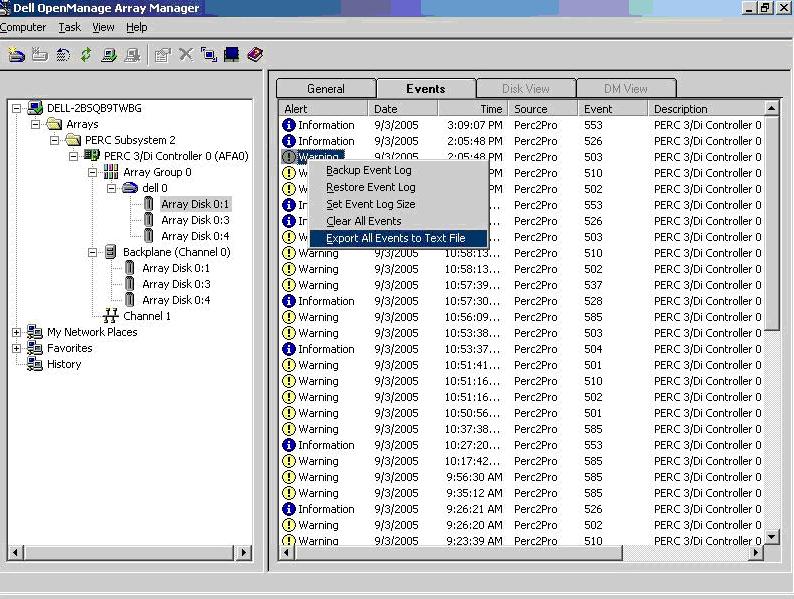The image size is (794, 599).
Task: Sort by the Description column header
Action: pyautogui.click(x=706, y=108)
